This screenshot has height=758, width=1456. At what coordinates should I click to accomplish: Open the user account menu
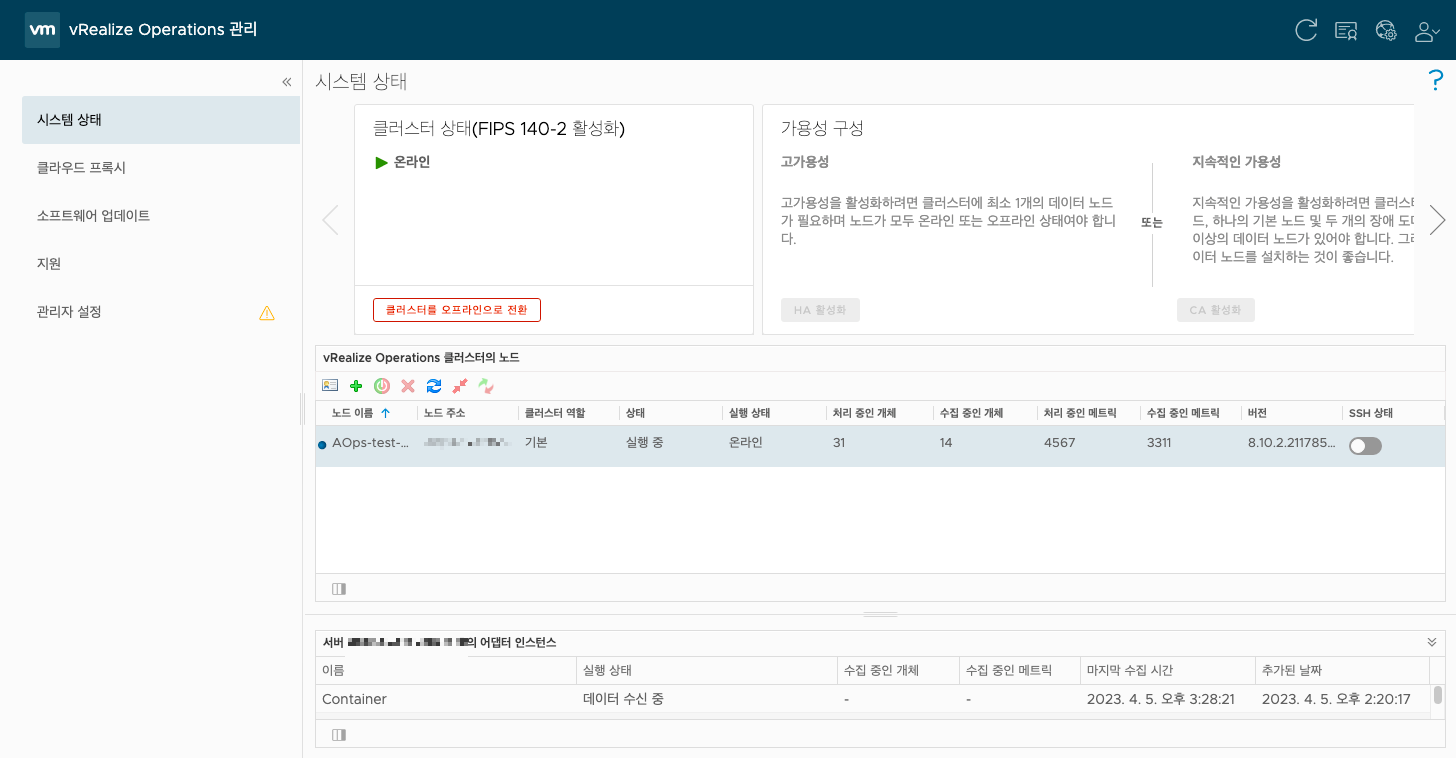(1427, 31)
